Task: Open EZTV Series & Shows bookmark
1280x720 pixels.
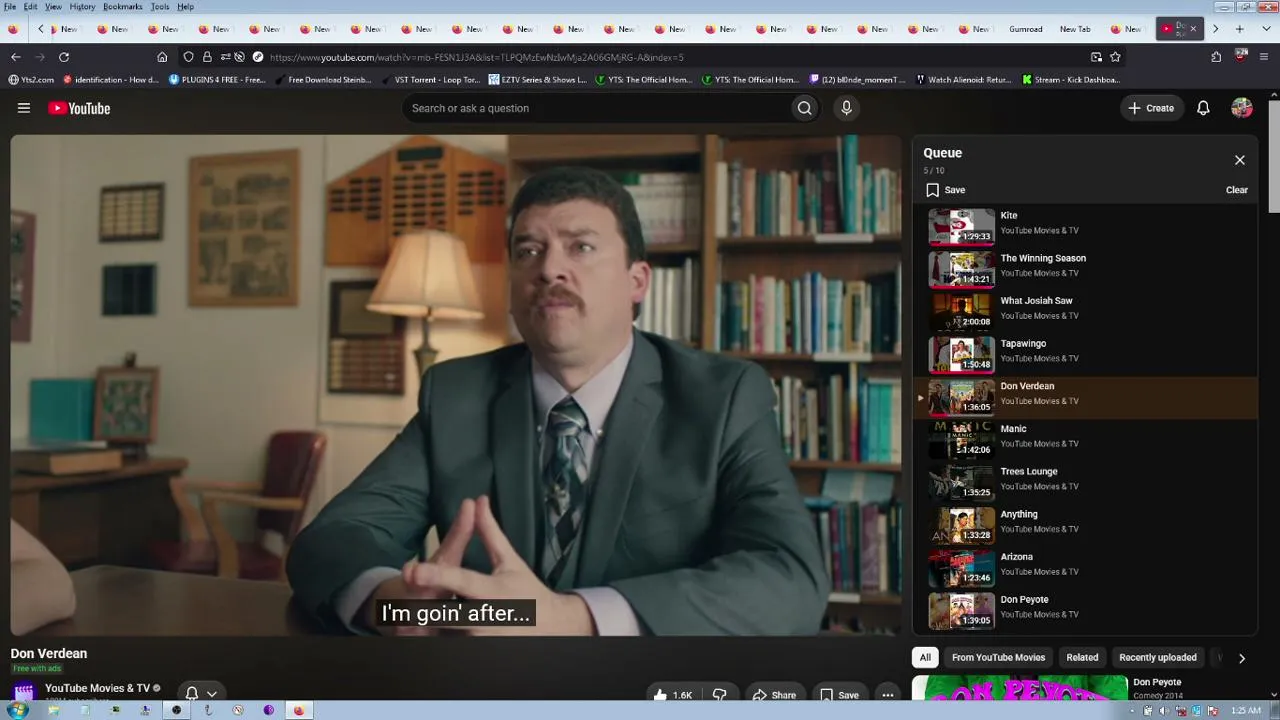Action: click(538, 80)
